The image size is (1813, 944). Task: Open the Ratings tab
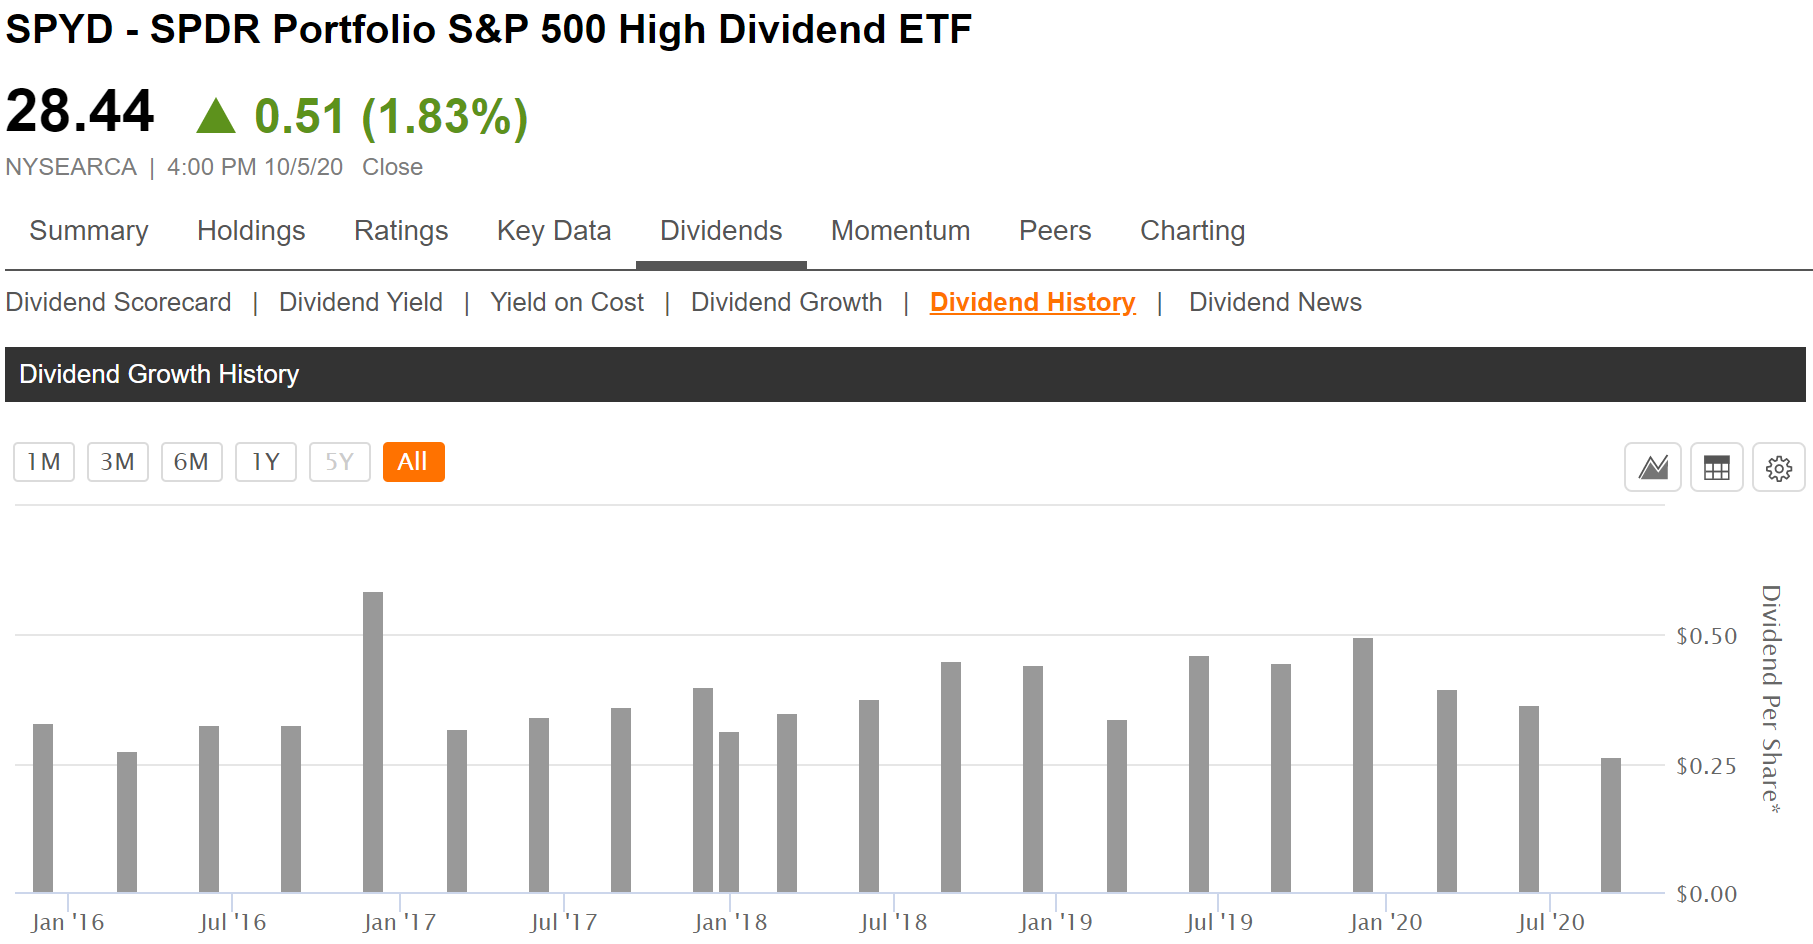click(401, 231)
